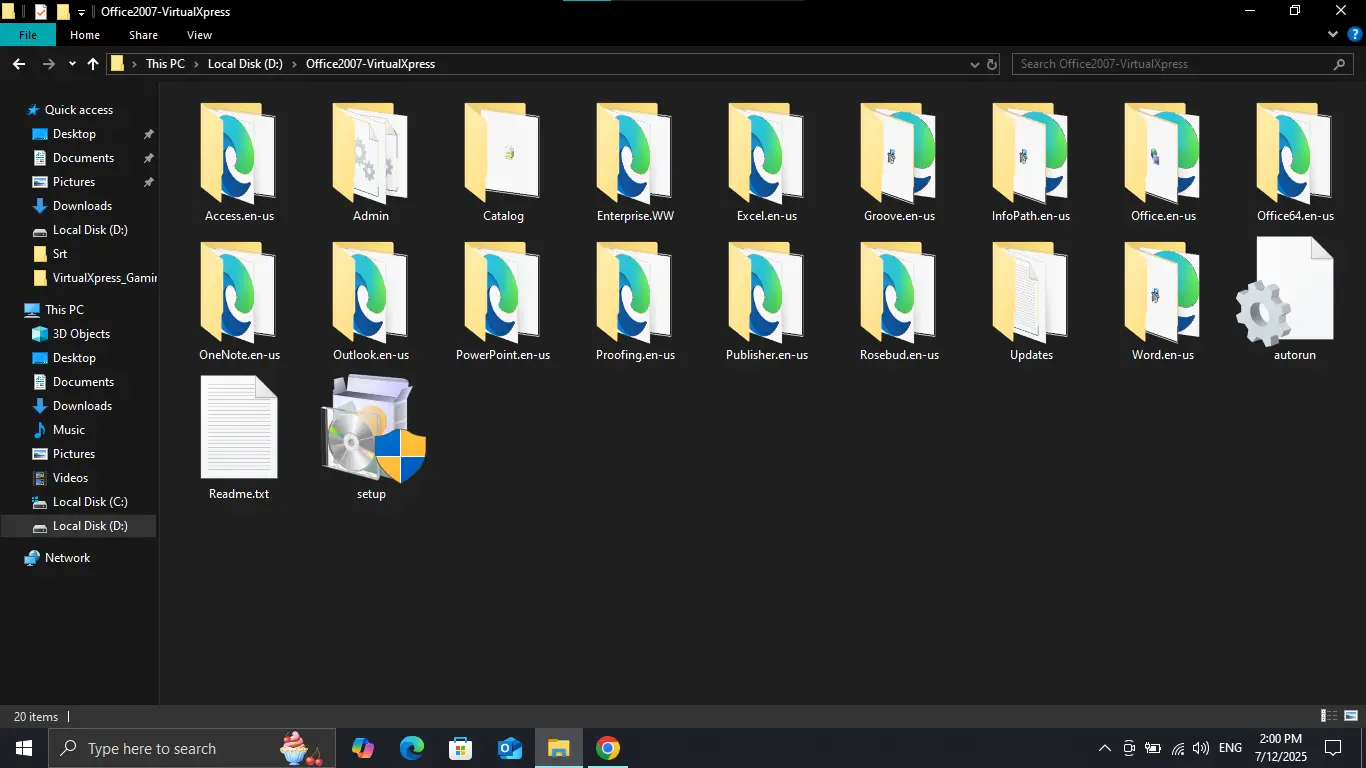1366x768 pixels.
Task: Select the Publisher.en-us folder
Action: pos(767,302)
